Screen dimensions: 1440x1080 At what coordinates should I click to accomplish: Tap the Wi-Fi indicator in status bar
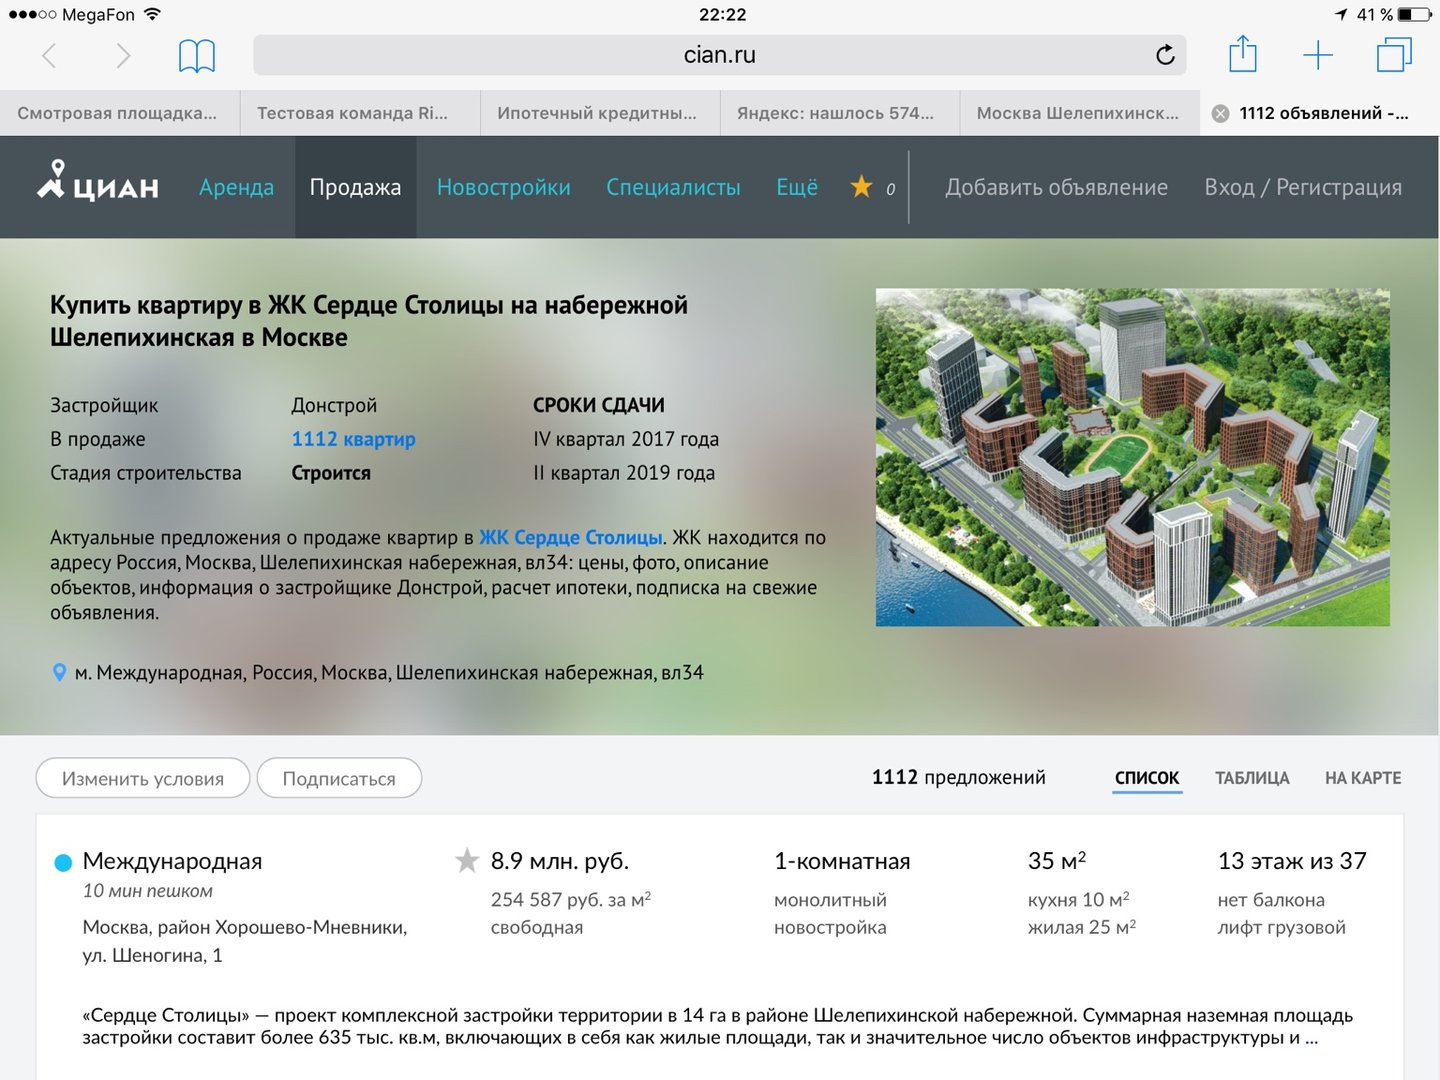coord(152,14)
